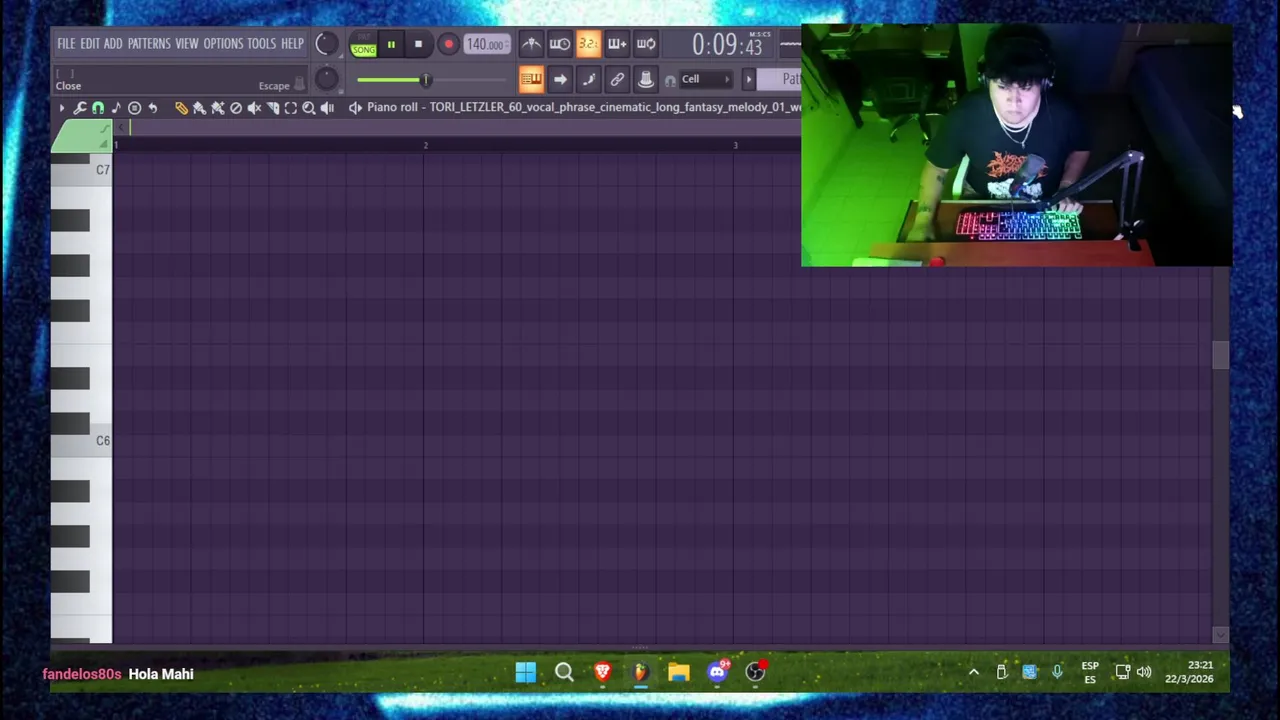Toggle the green piano roll snap magnet

tap(98, 108)
